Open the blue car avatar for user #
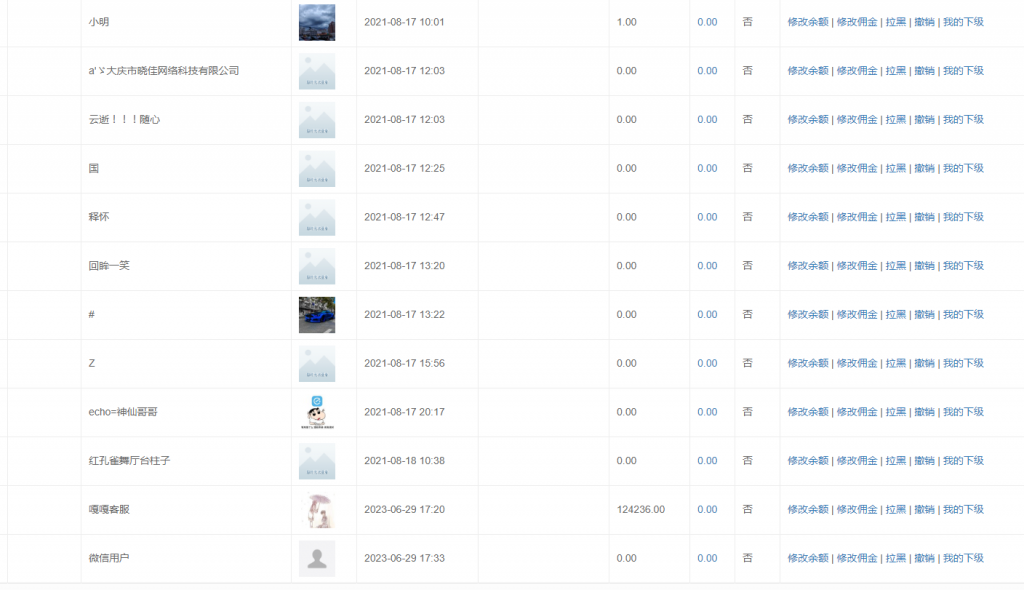 316,315
